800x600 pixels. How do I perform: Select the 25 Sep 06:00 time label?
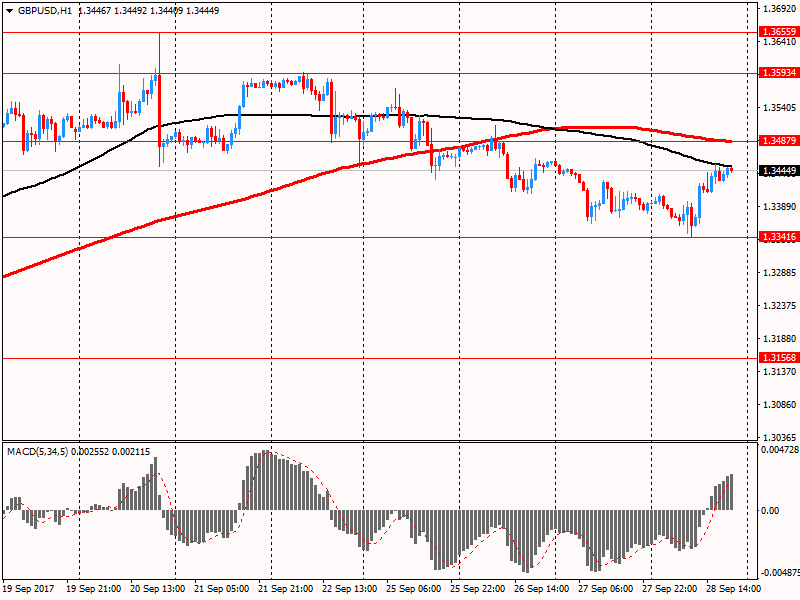click(x=414, y=589)
